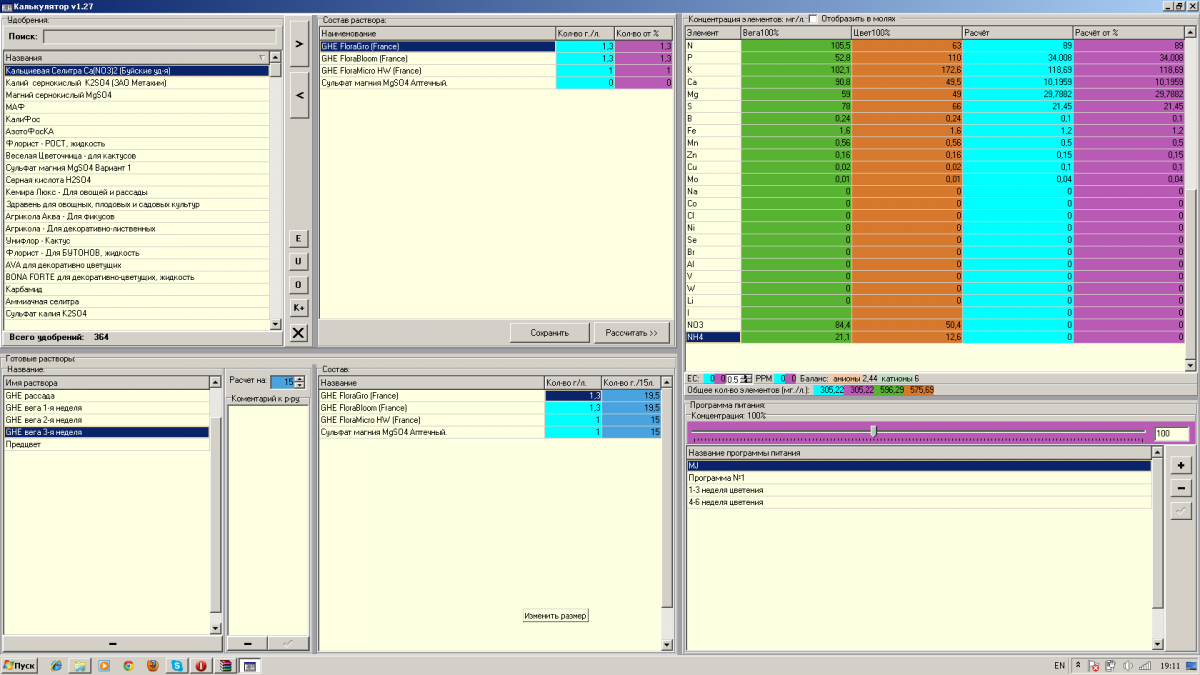Click the 'Названия' column header sort arrow
This screenshot has height=675, width=1200.
click(262, 58)
